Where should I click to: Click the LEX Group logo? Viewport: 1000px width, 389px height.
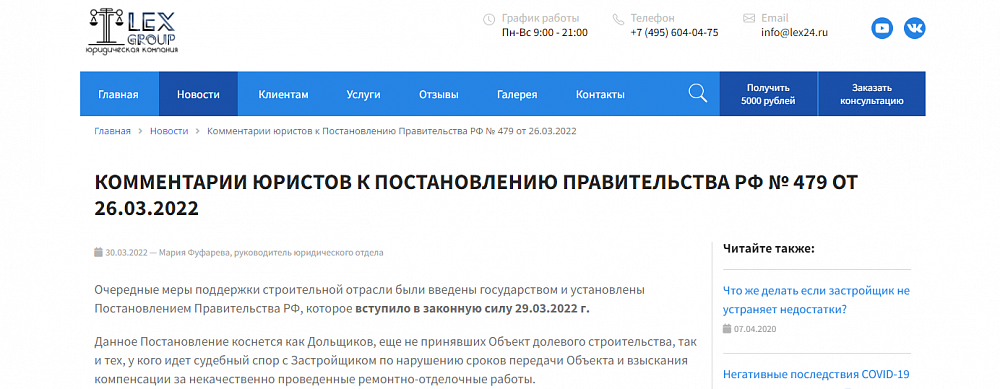click(132, 31)
